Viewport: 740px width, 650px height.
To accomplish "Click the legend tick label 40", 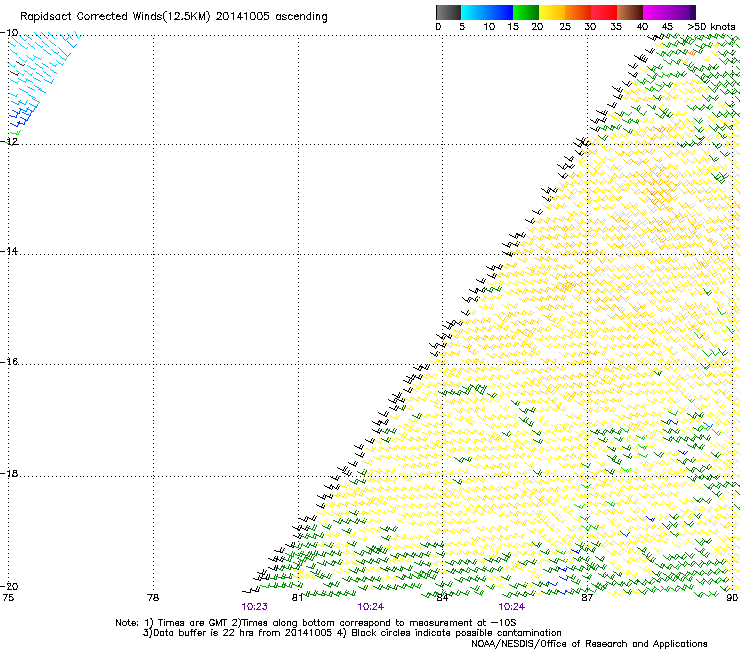I will (x=642, y=27).
